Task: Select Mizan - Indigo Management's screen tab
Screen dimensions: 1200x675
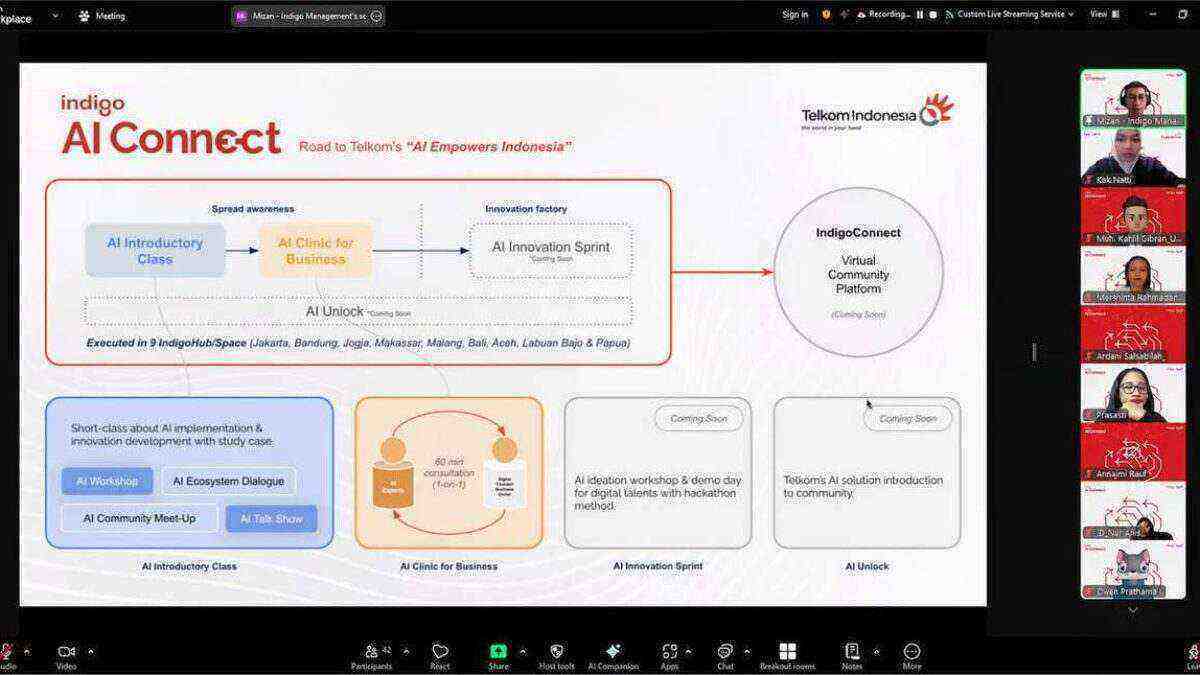Action: (x=308, y=16)
